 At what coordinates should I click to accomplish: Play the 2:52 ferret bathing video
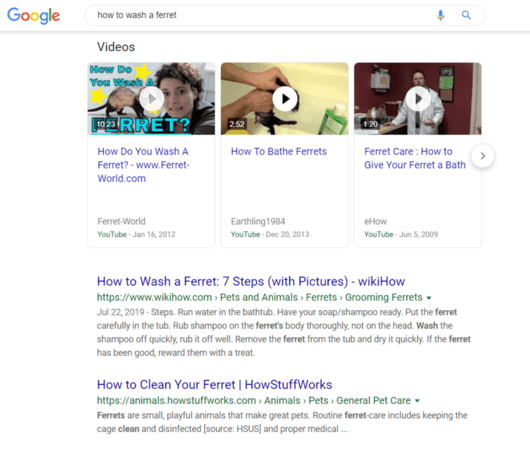point(285,99)
